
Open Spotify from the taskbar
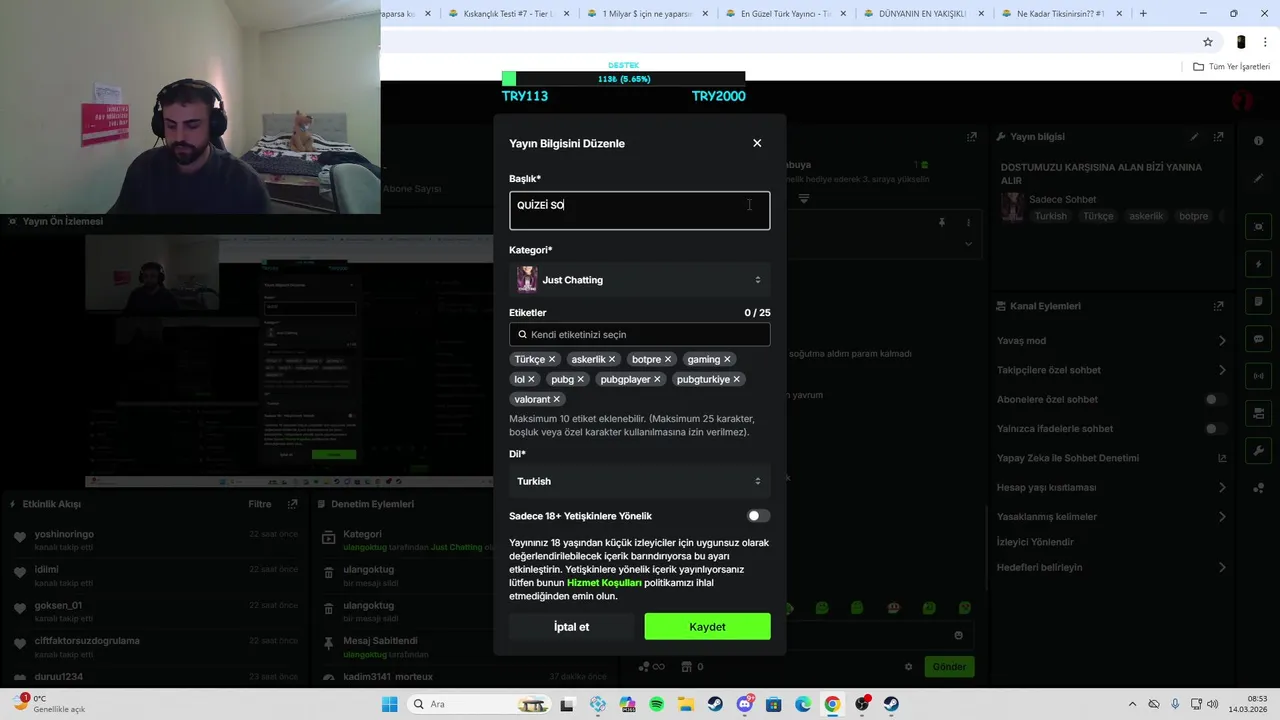[656, 704]
